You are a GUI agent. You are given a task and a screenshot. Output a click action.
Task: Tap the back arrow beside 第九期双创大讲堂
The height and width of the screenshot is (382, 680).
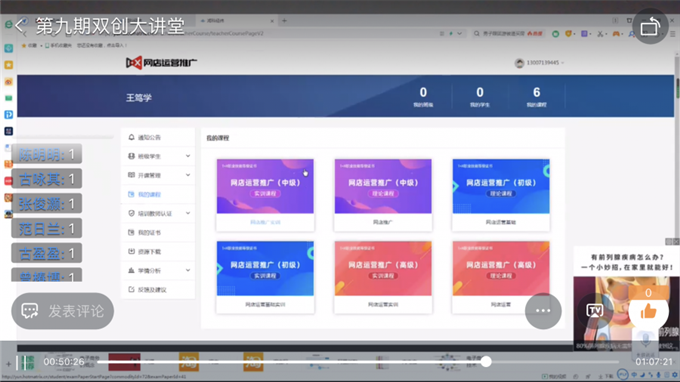tap(19, 26)
